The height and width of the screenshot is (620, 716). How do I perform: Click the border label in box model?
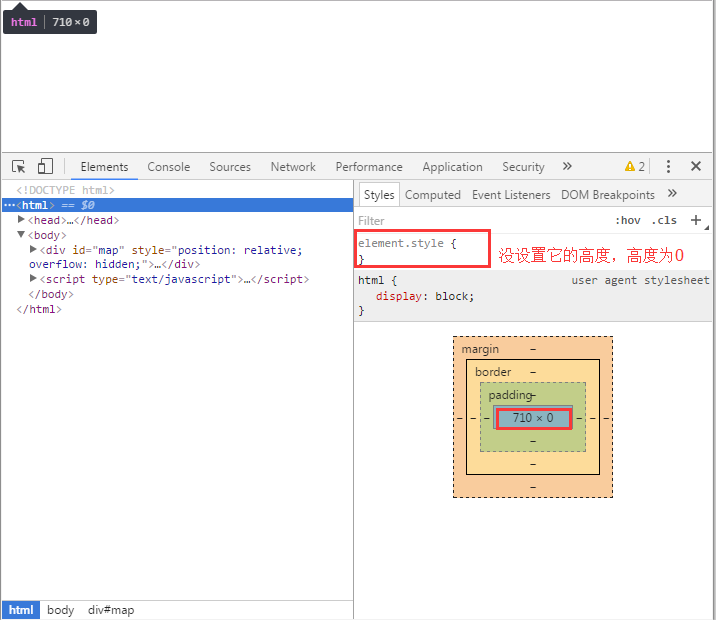pyautogui.click(x=493, y=372)
